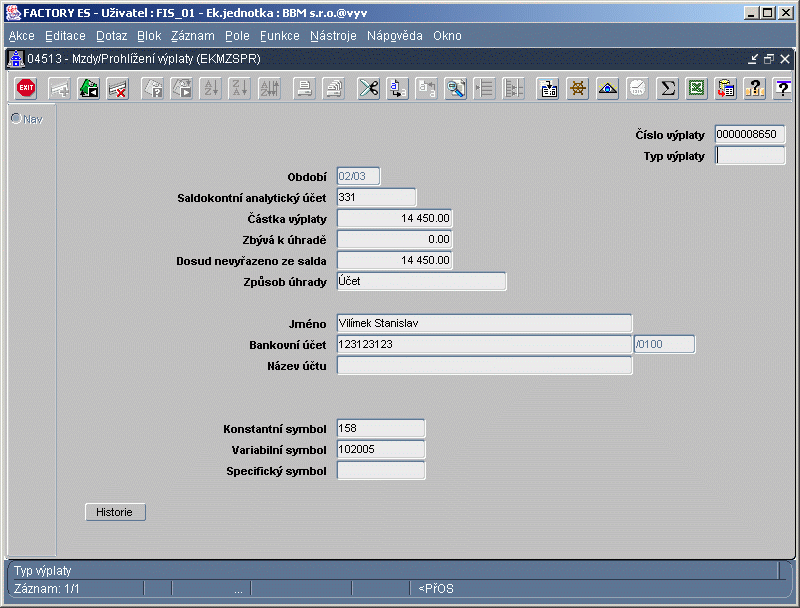Click the sort ascending A-Z icon
This screenshot has height=608, width=800.
coord(211,88)
